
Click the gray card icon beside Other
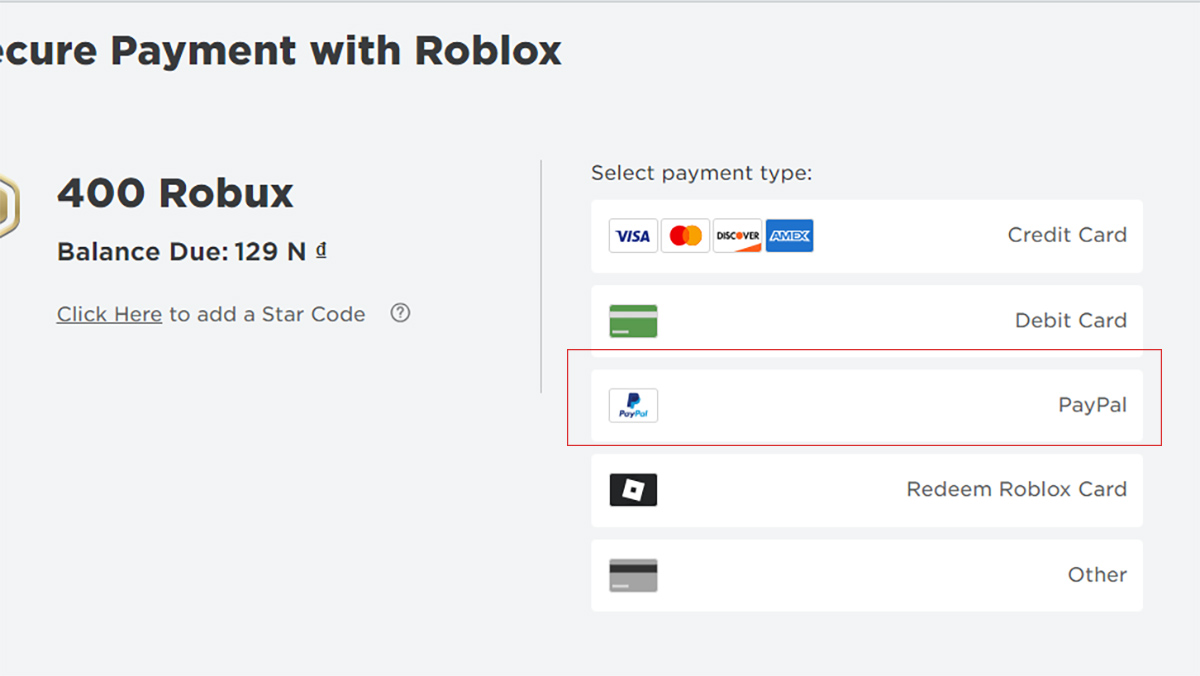tap(633, 574)
